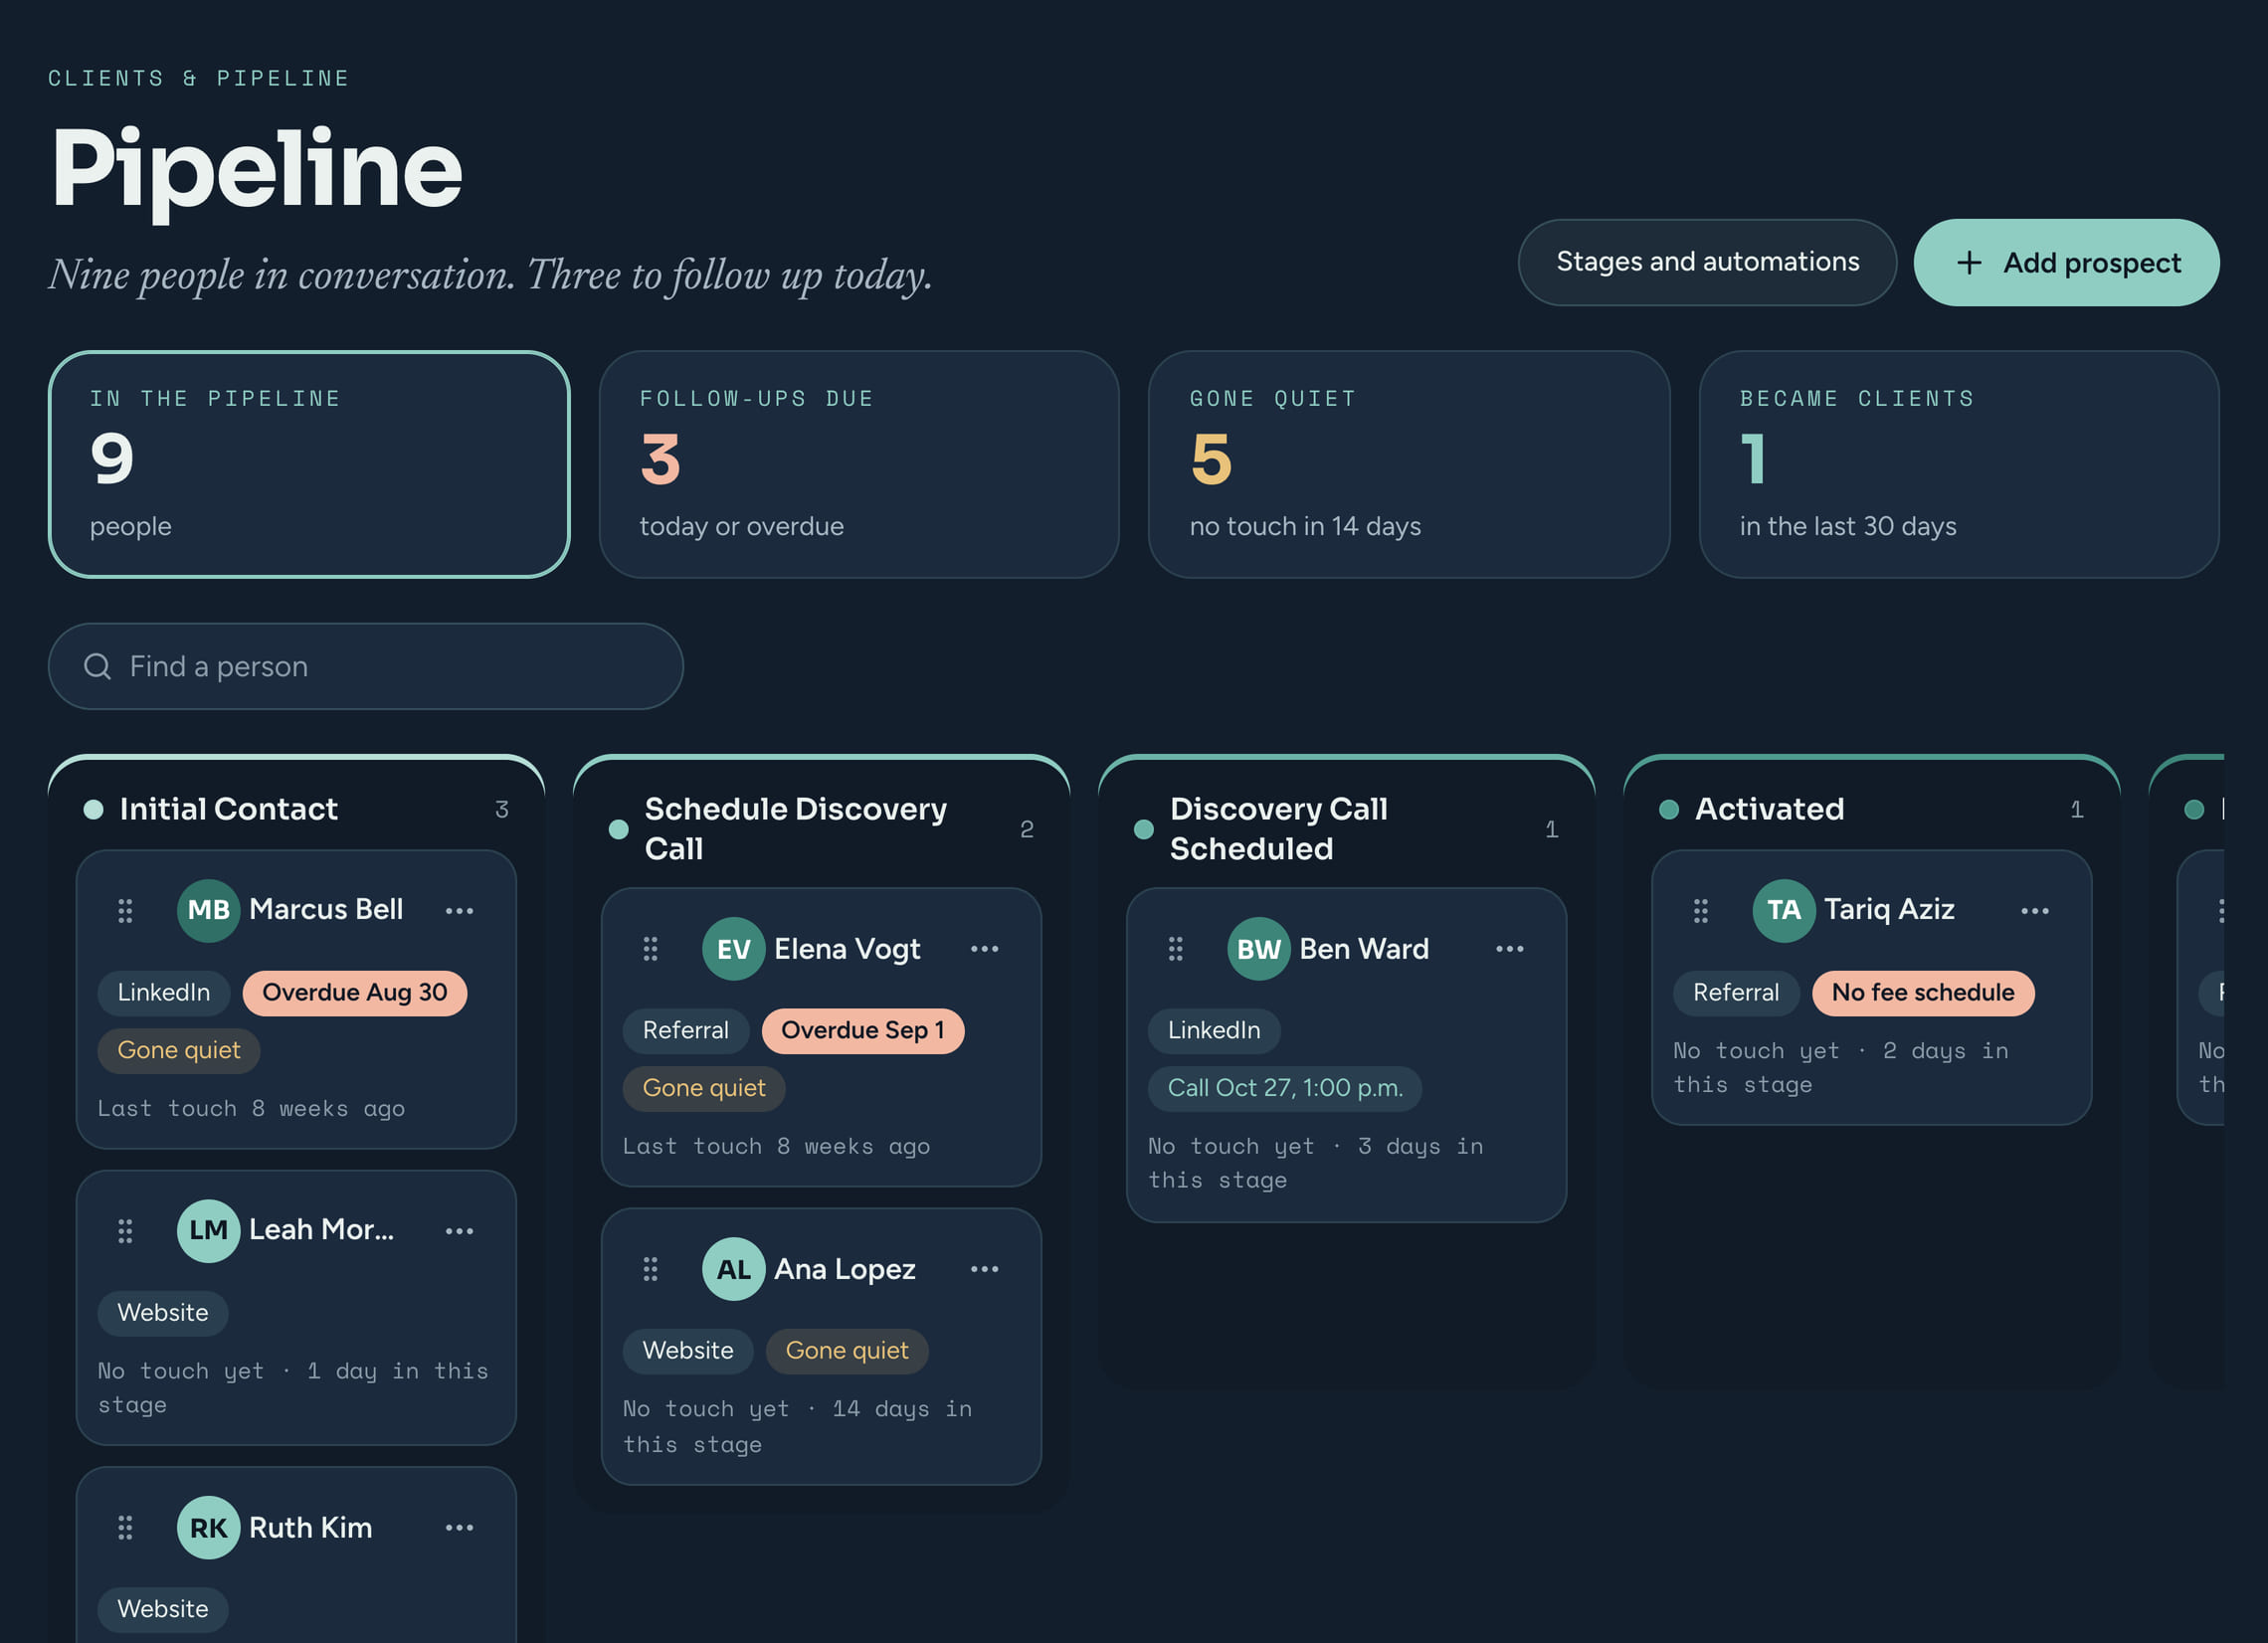Click the Activated column header

point(1769,808)
